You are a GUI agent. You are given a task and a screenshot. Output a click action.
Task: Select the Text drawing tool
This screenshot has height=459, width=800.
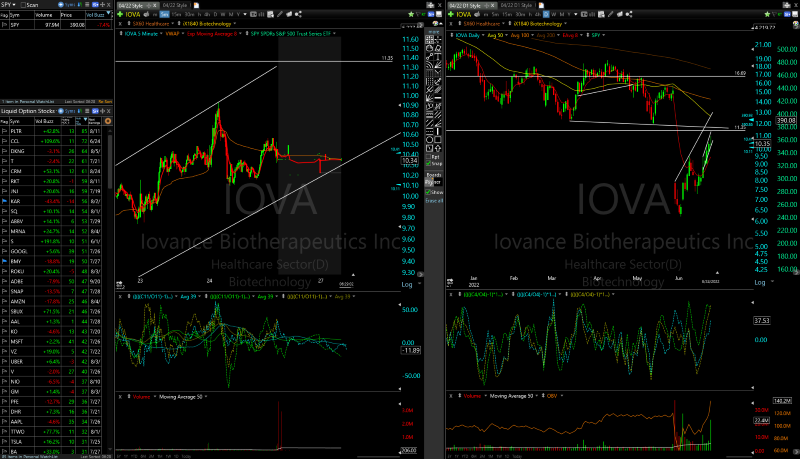click(438, 56)
